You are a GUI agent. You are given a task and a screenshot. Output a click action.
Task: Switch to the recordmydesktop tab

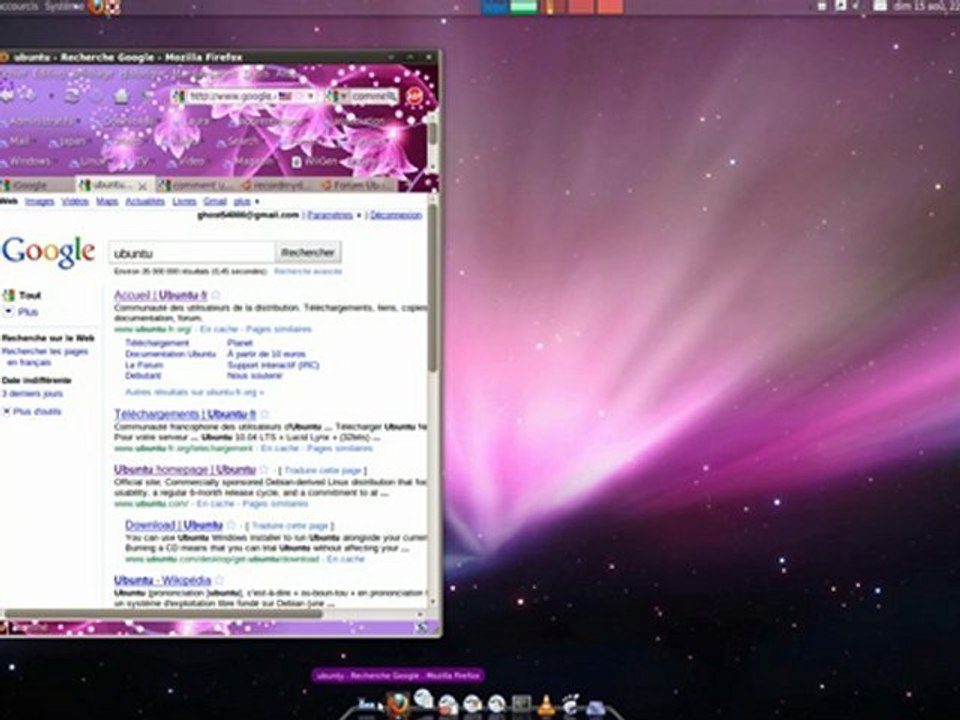[277, 185]
